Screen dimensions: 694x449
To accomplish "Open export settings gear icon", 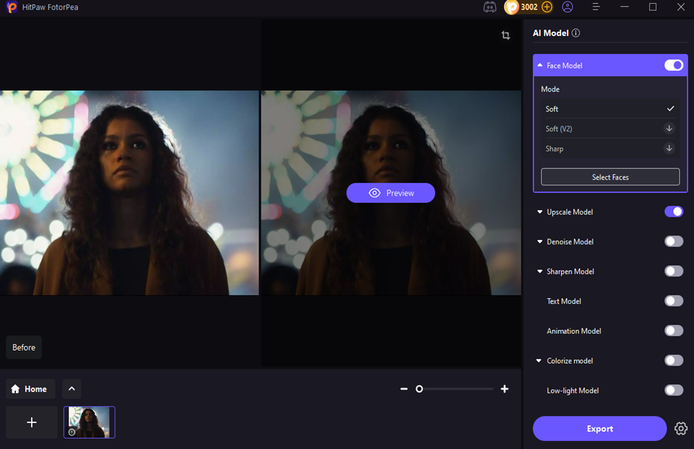I will [681, 429].
